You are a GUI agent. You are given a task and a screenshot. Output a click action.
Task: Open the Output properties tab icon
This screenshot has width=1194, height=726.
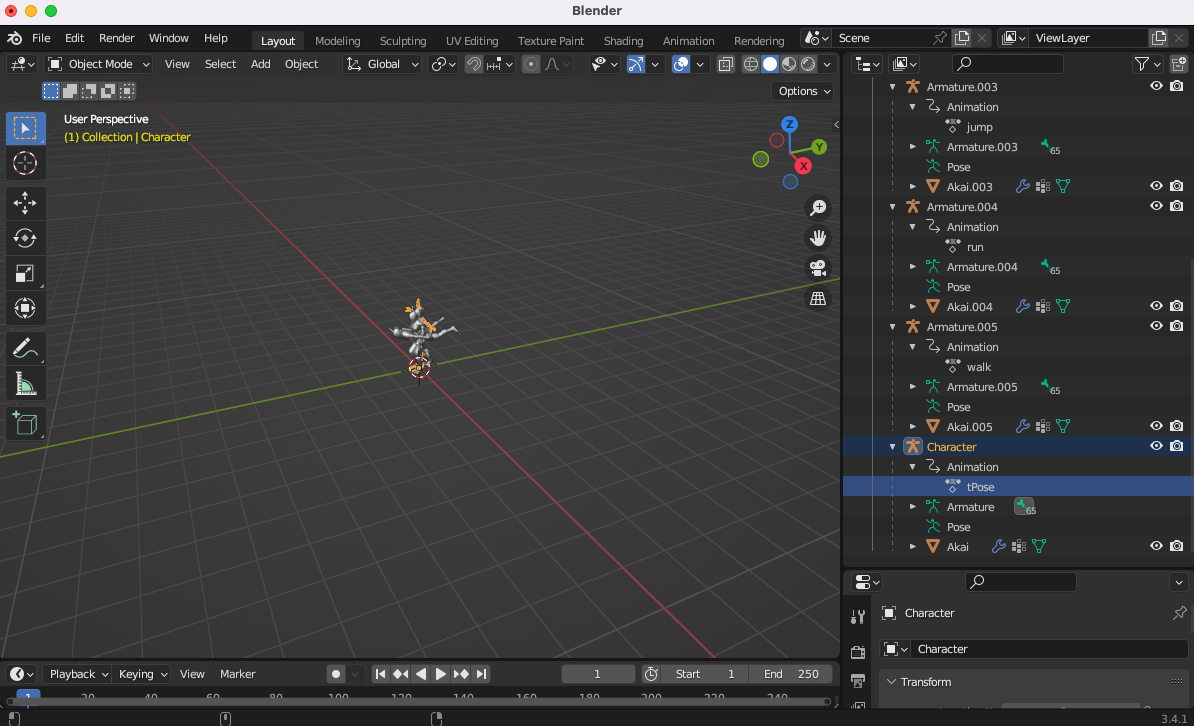(858, 680)
